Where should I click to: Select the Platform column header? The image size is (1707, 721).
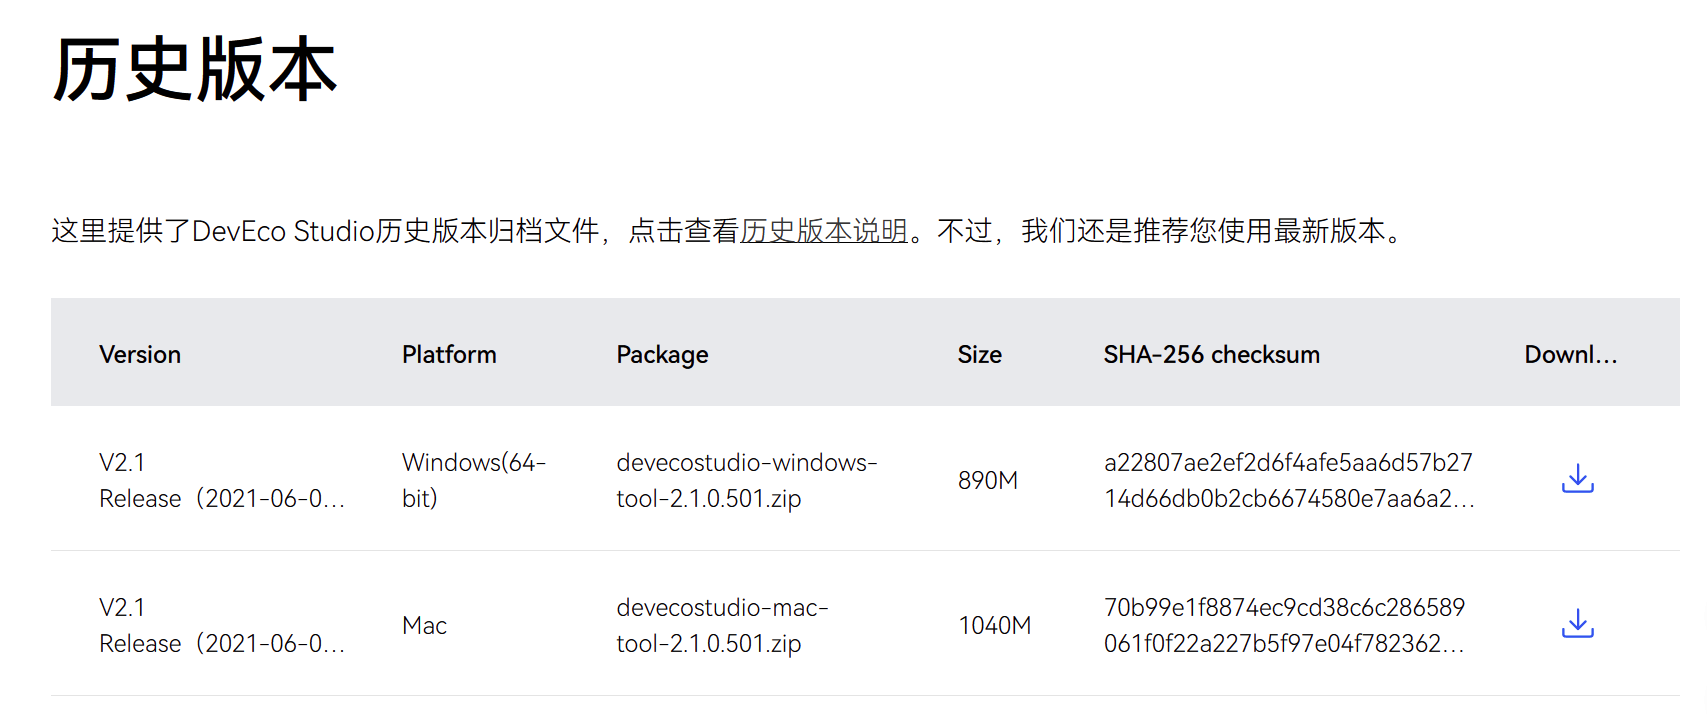coord(449,355)
